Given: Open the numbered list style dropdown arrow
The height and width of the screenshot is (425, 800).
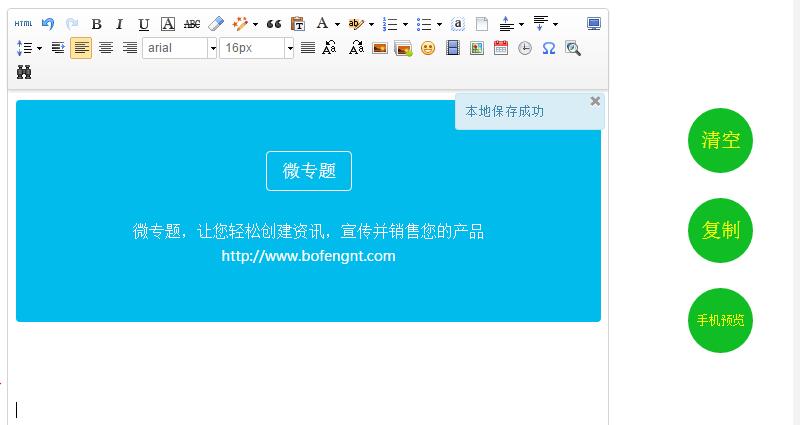Looking at the screenshot, I should tap(405, 24).
